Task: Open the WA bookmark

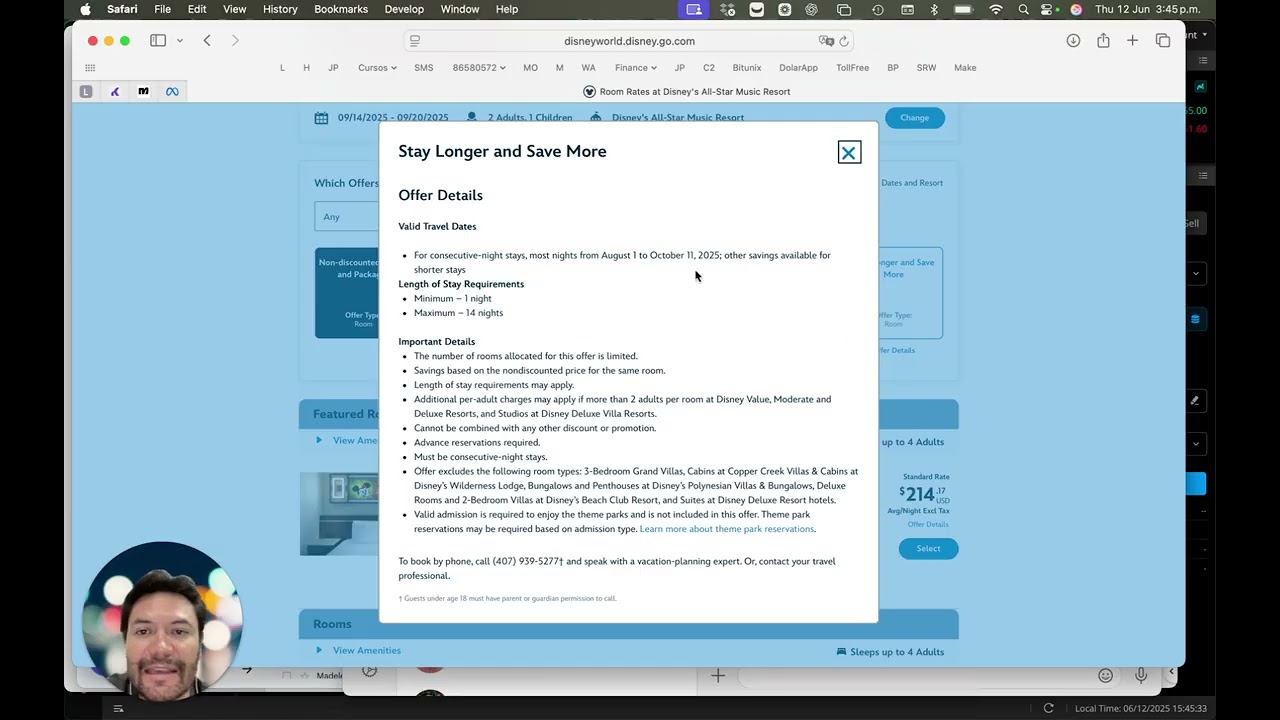Action: pos(588,68)
